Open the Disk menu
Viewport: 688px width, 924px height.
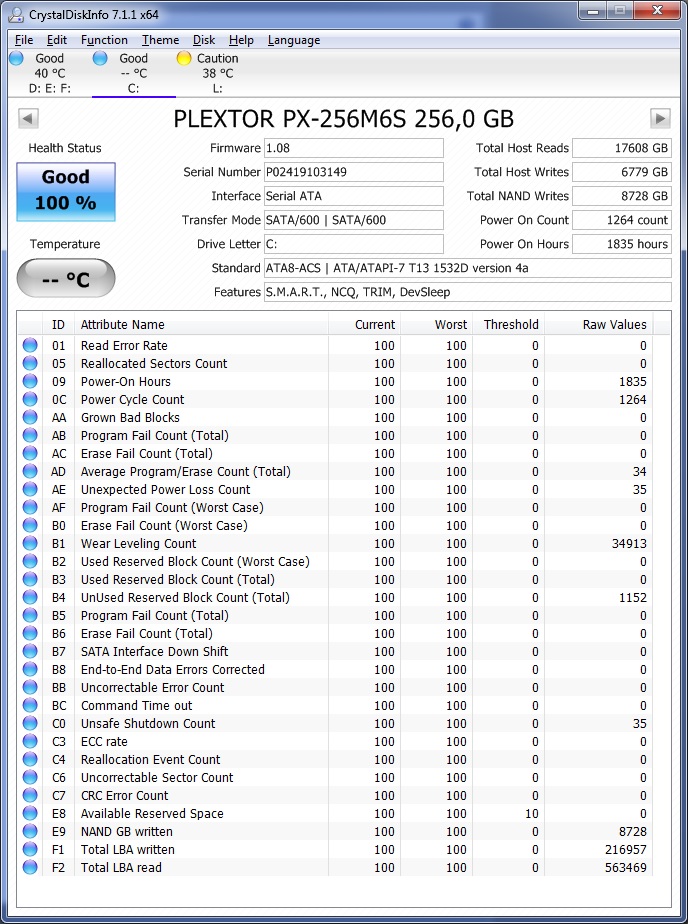click(x=204, y=40)
